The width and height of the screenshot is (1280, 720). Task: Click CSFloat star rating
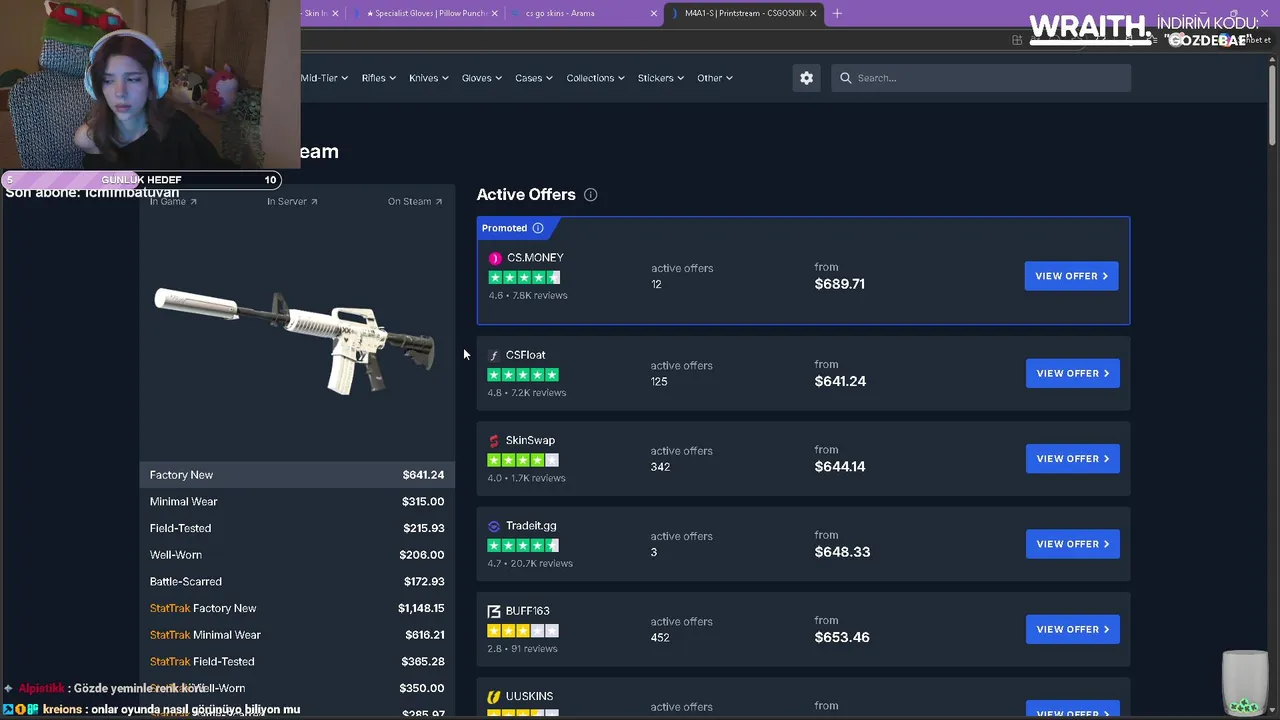tap(523, 375)
